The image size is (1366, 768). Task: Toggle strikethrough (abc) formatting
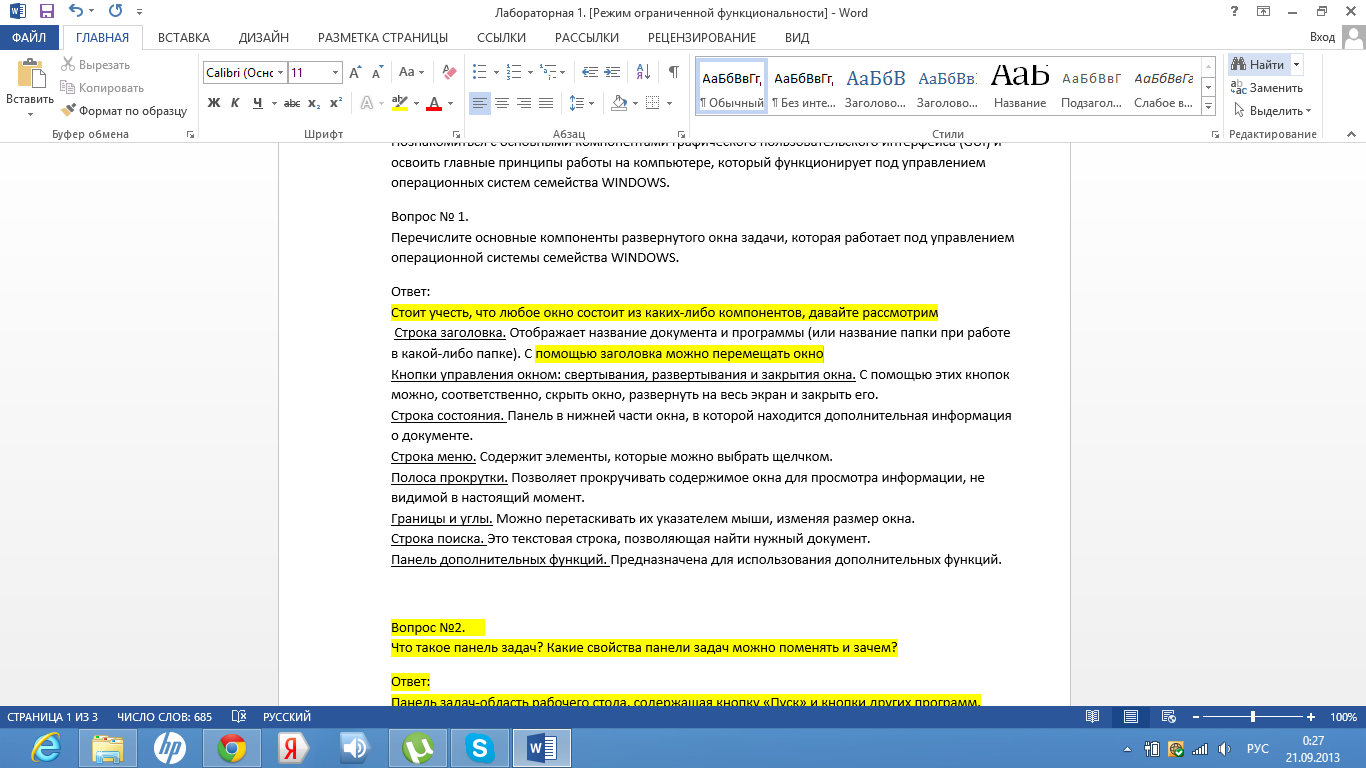tap(292, 103)
